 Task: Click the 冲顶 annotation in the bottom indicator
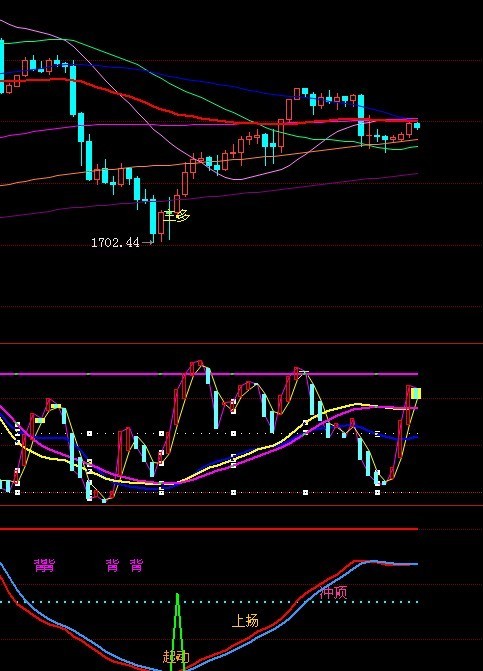(x=334, y=592)
